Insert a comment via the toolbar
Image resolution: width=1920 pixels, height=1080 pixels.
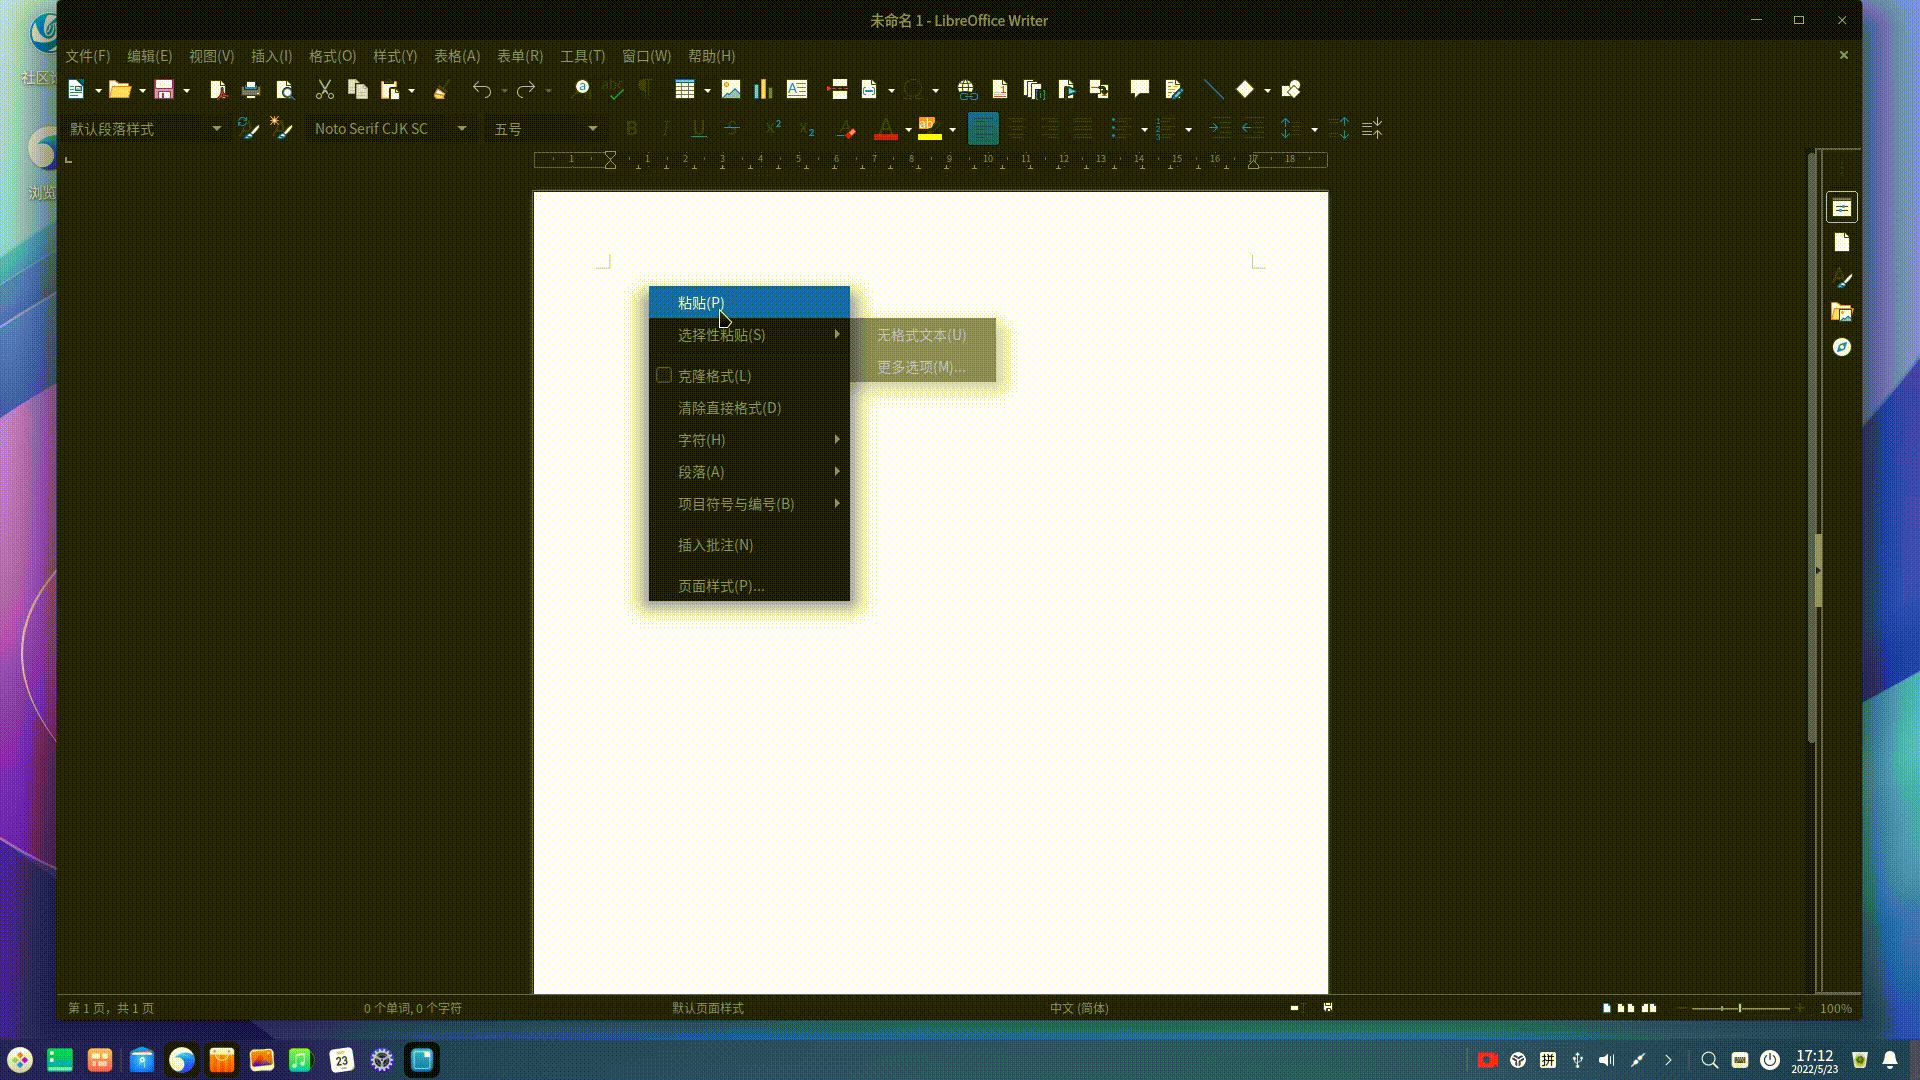pos(1140,89)
